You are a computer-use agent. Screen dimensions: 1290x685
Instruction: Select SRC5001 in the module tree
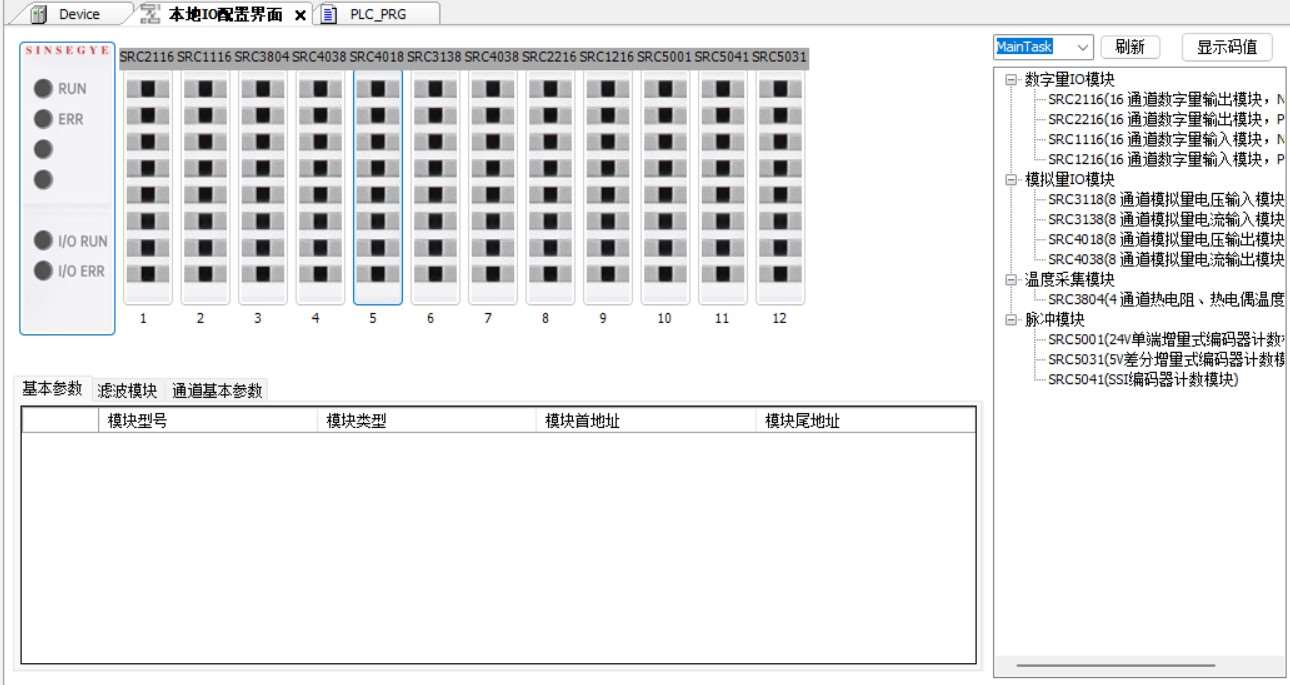(1166, 339)
